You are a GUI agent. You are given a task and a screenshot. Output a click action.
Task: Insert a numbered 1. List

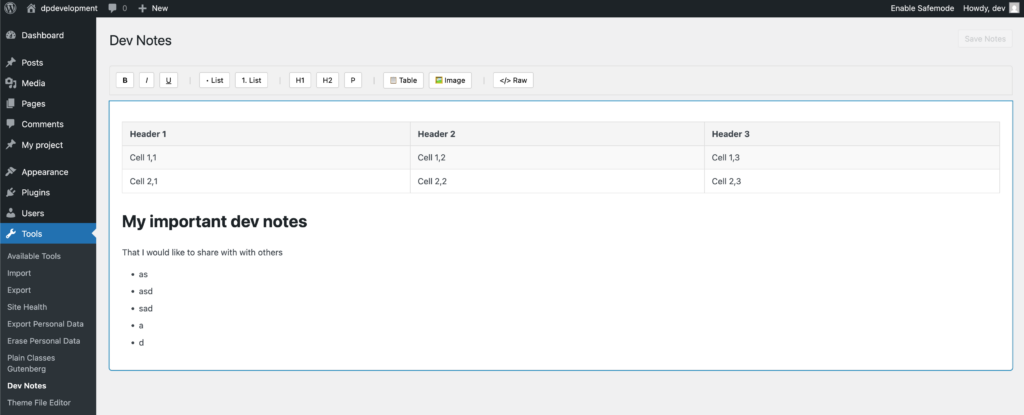point(251,80)
